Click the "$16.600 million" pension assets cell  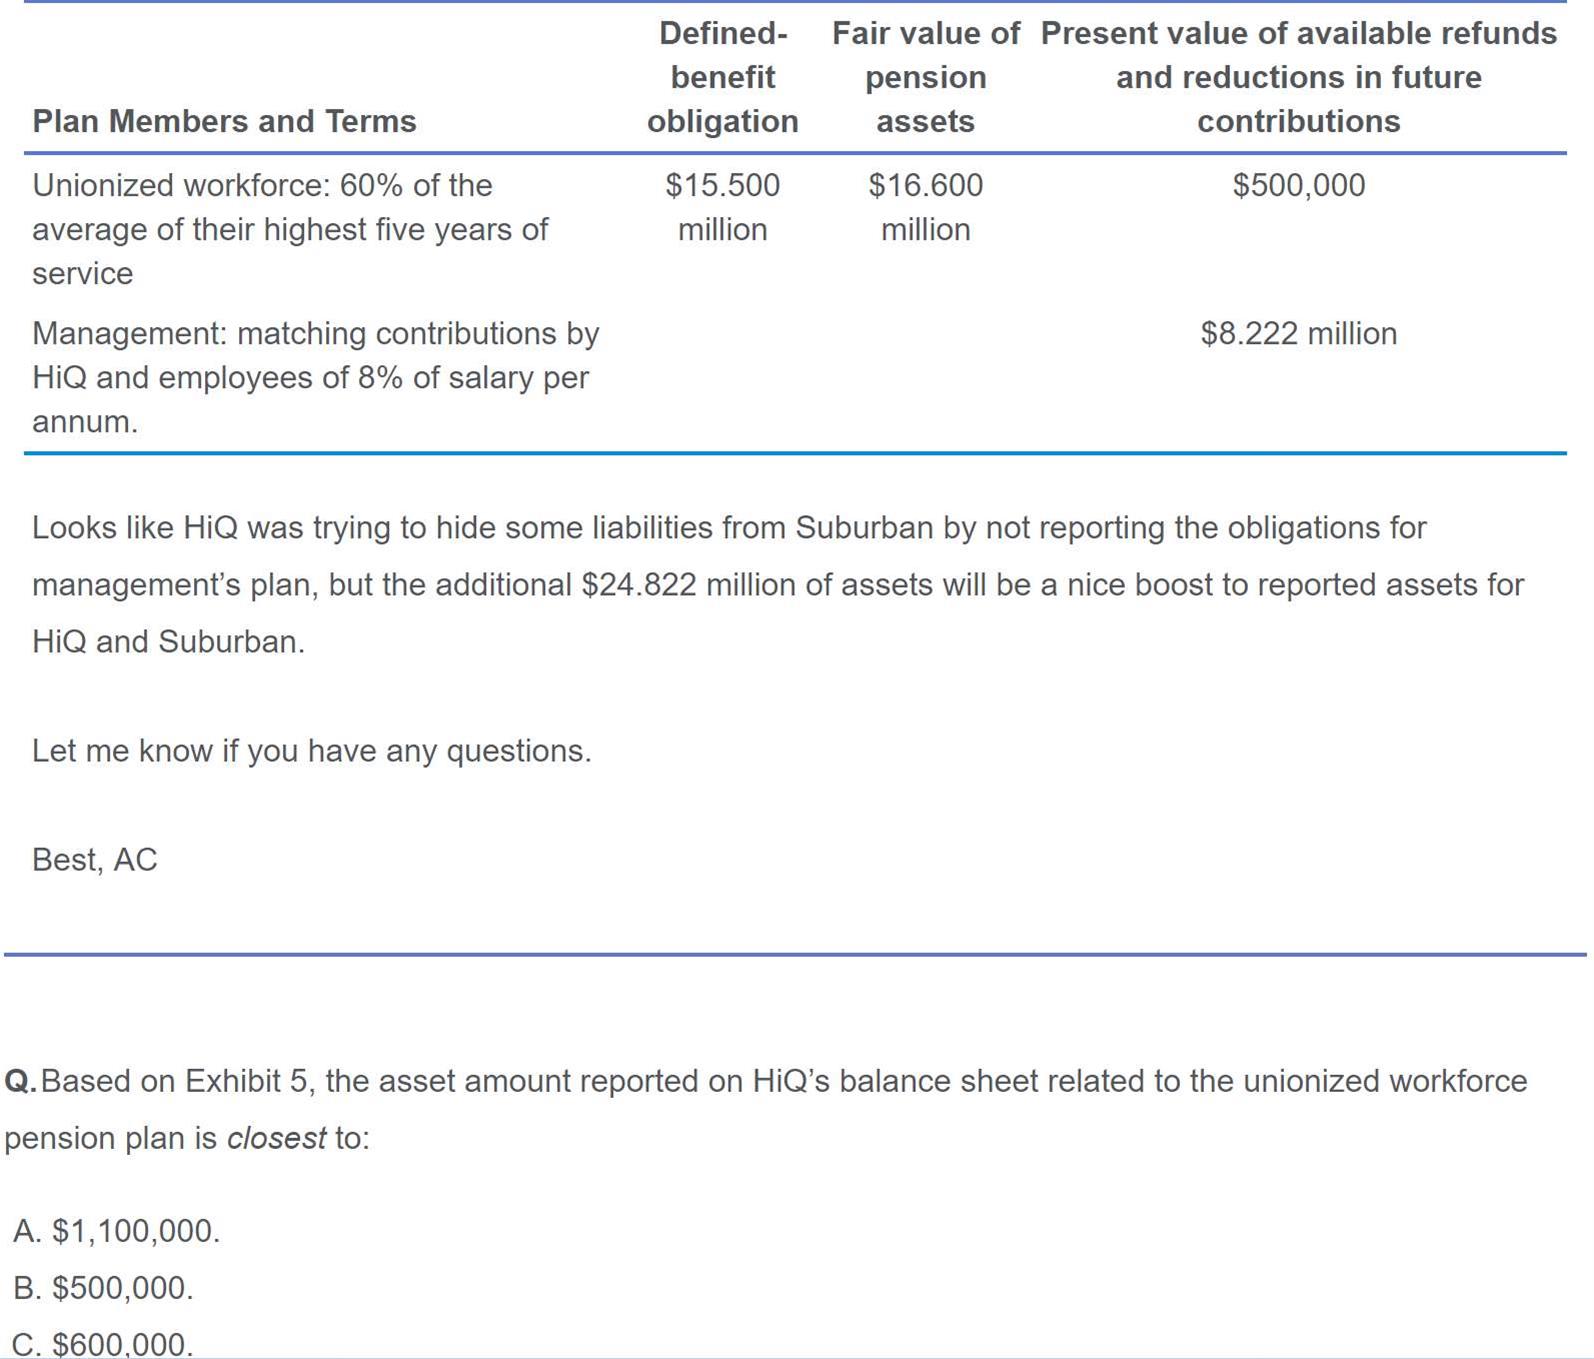point(925,207)
